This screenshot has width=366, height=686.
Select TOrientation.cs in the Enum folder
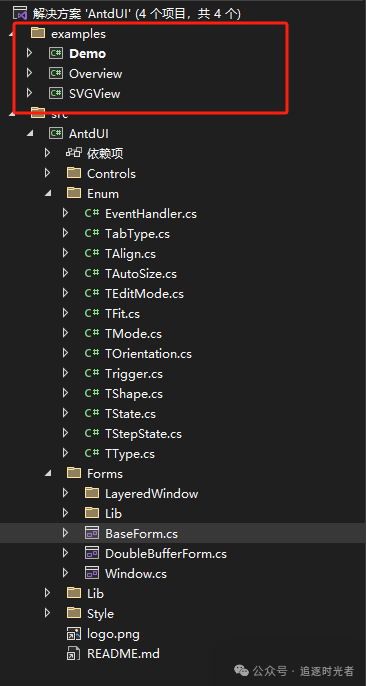(x=148, y=354)
